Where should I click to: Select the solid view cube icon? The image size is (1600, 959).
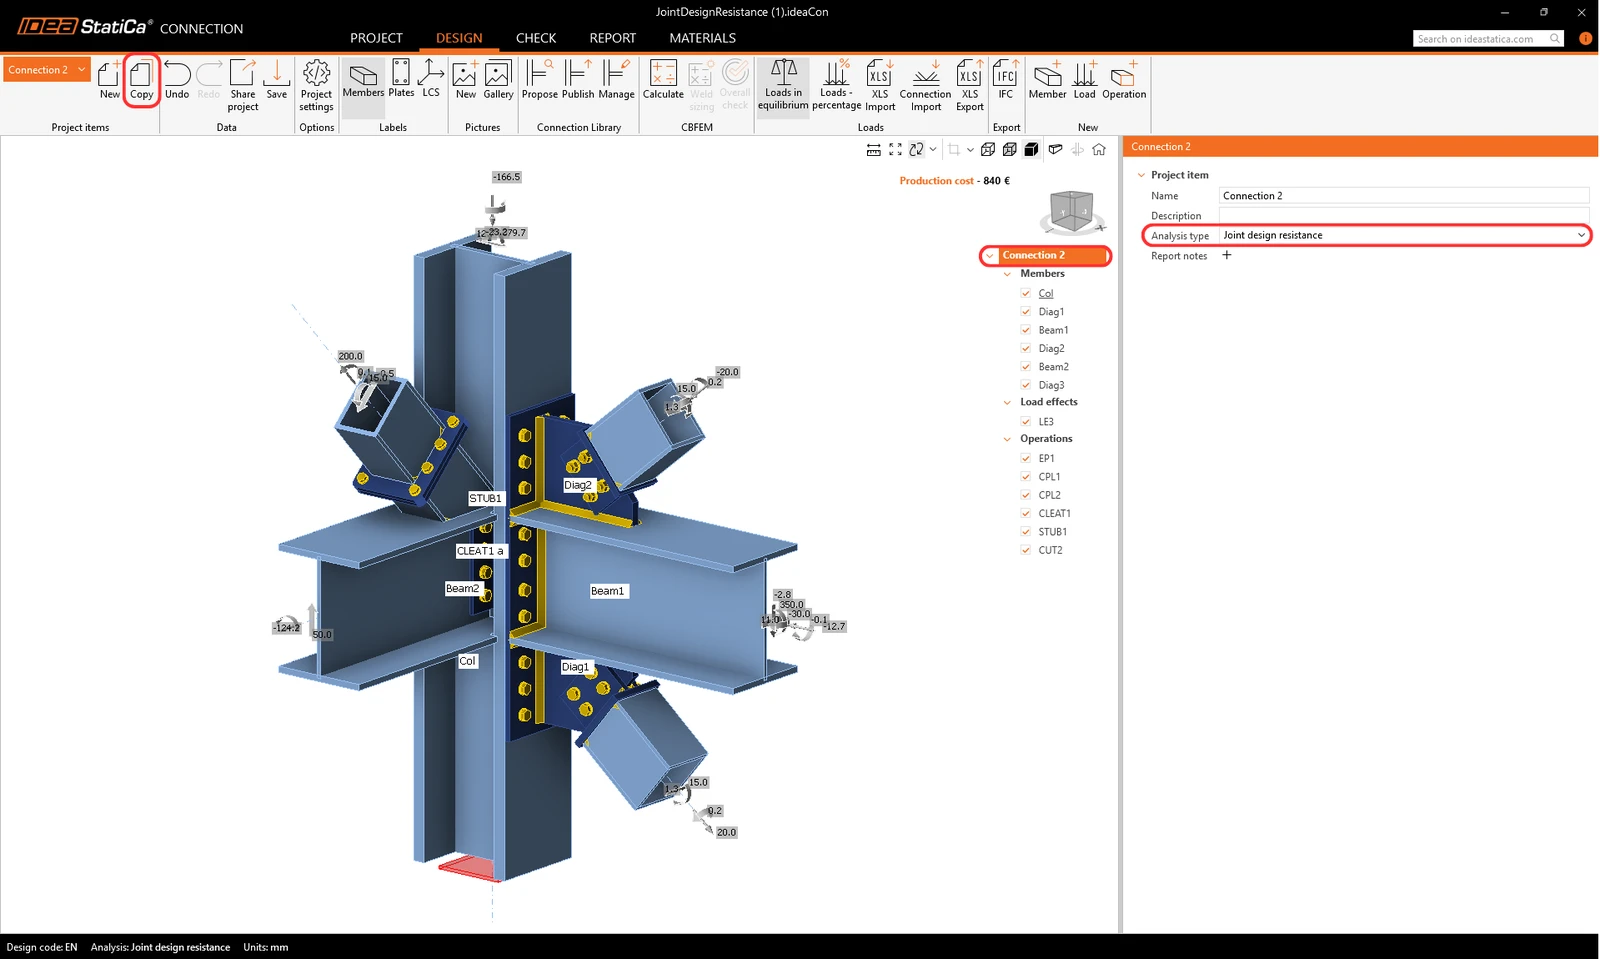point(1031,149)
